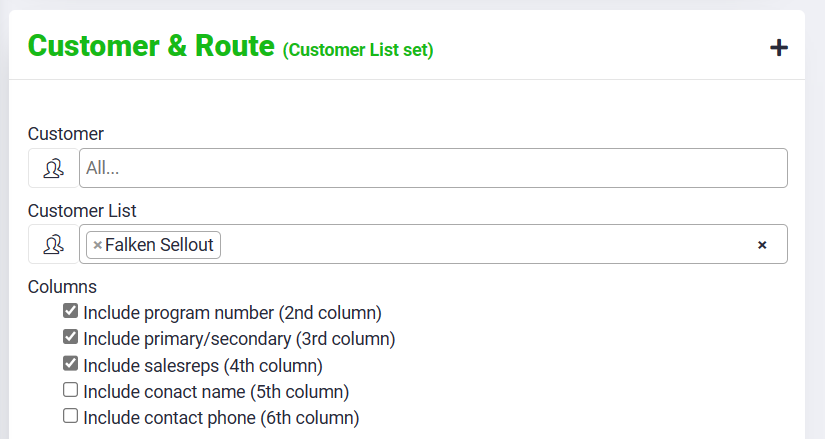Enable the Include contact phone checkbox
This screenshot has height=439, width=825.
click(71, 415)
